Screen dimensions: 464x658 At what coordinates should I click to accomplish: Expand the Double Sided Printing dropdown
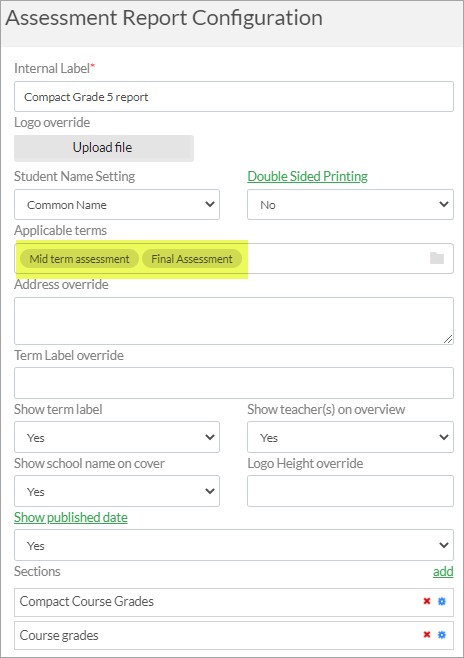350,204
